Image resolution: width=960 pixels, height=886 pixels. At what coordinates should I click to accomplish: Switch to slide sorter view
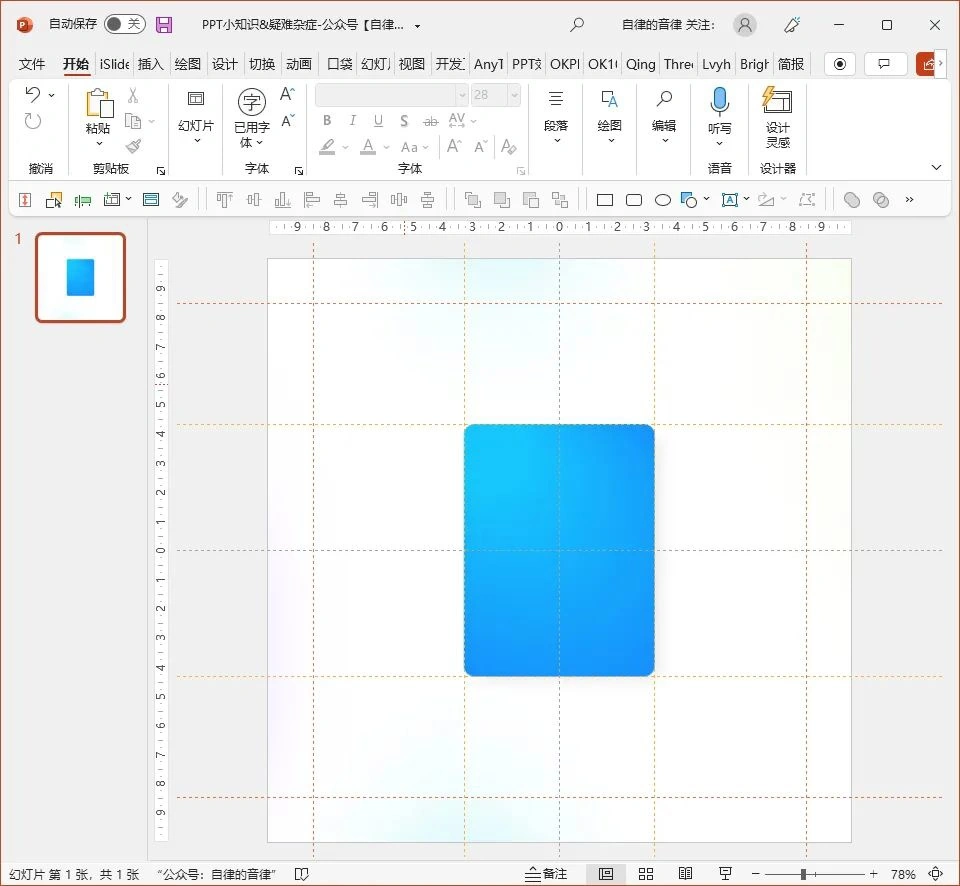[646, 874]
